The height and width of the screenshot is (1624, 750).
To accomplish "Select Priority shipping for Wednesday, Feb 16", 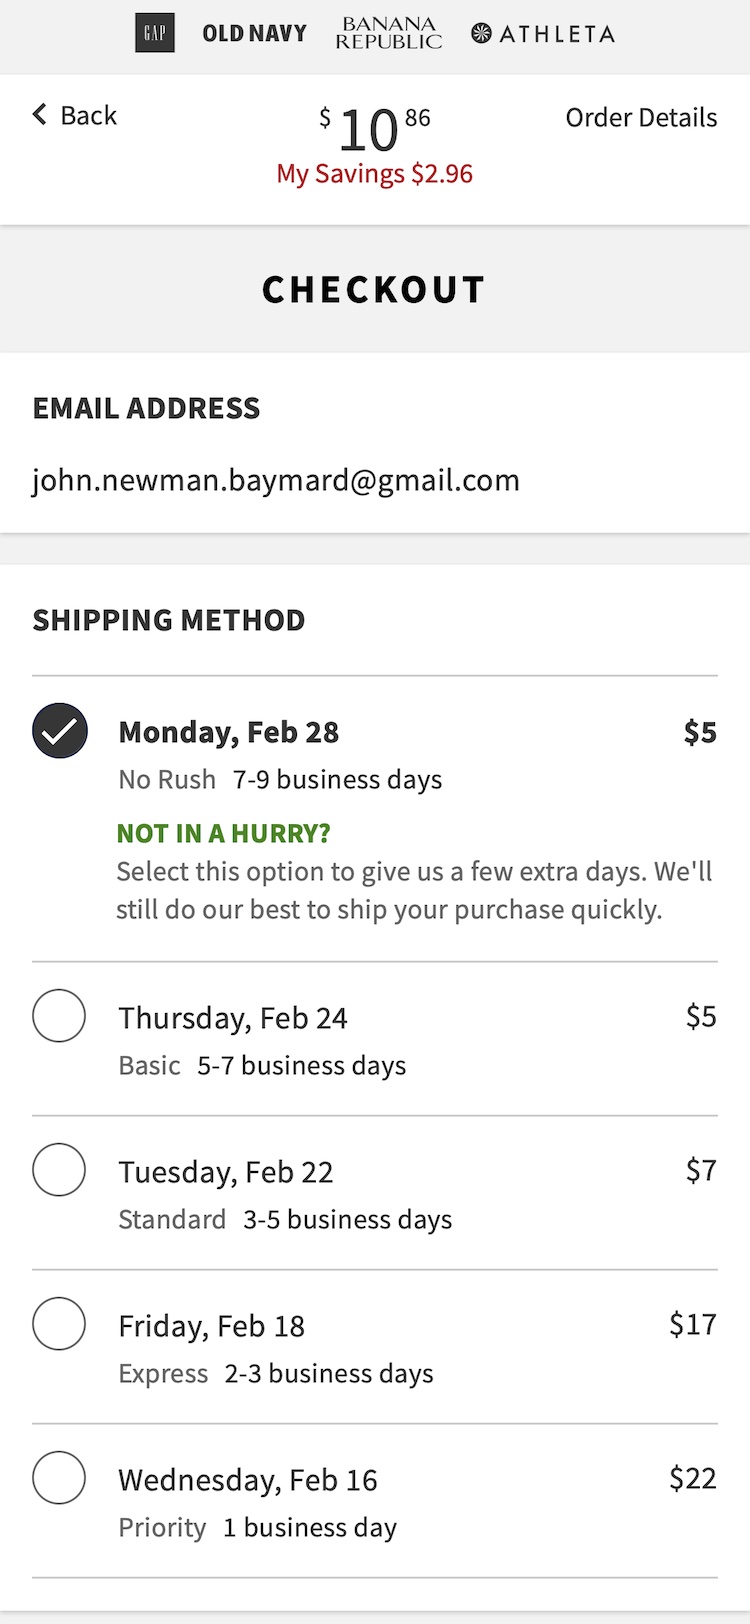I will click(x=59, y=1478).
